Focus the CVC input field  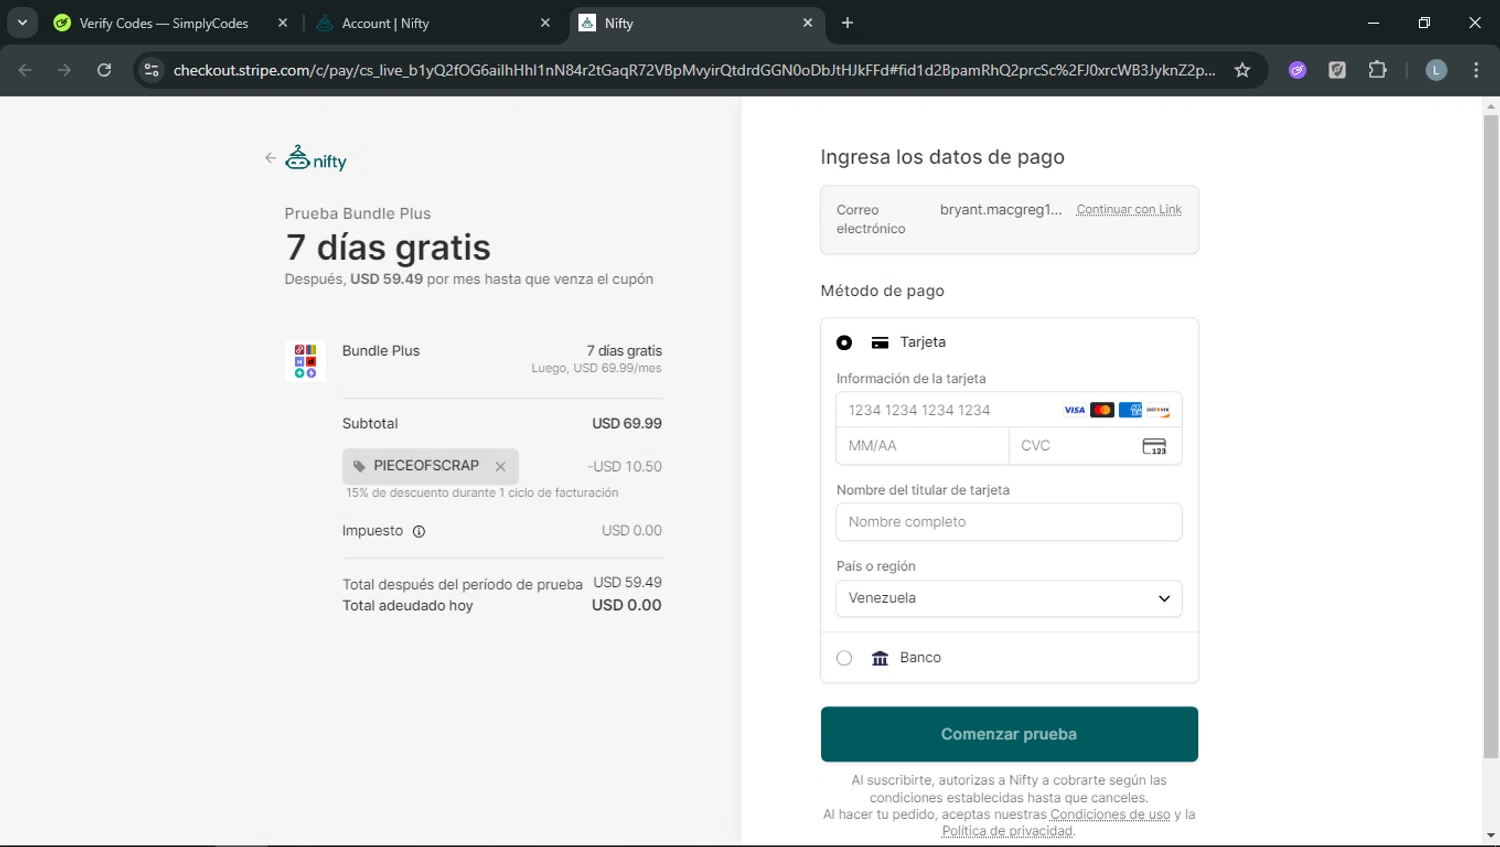1095,446
